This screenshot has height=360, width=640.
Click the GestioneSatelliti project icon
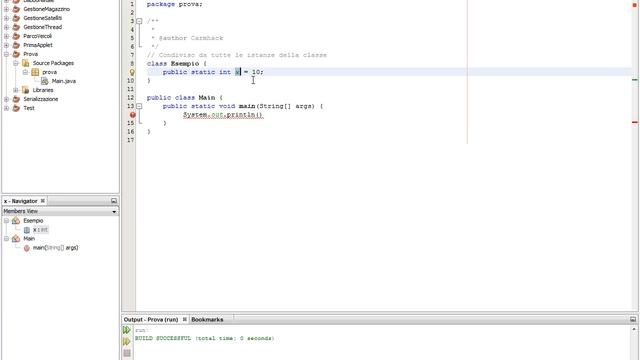16,18
